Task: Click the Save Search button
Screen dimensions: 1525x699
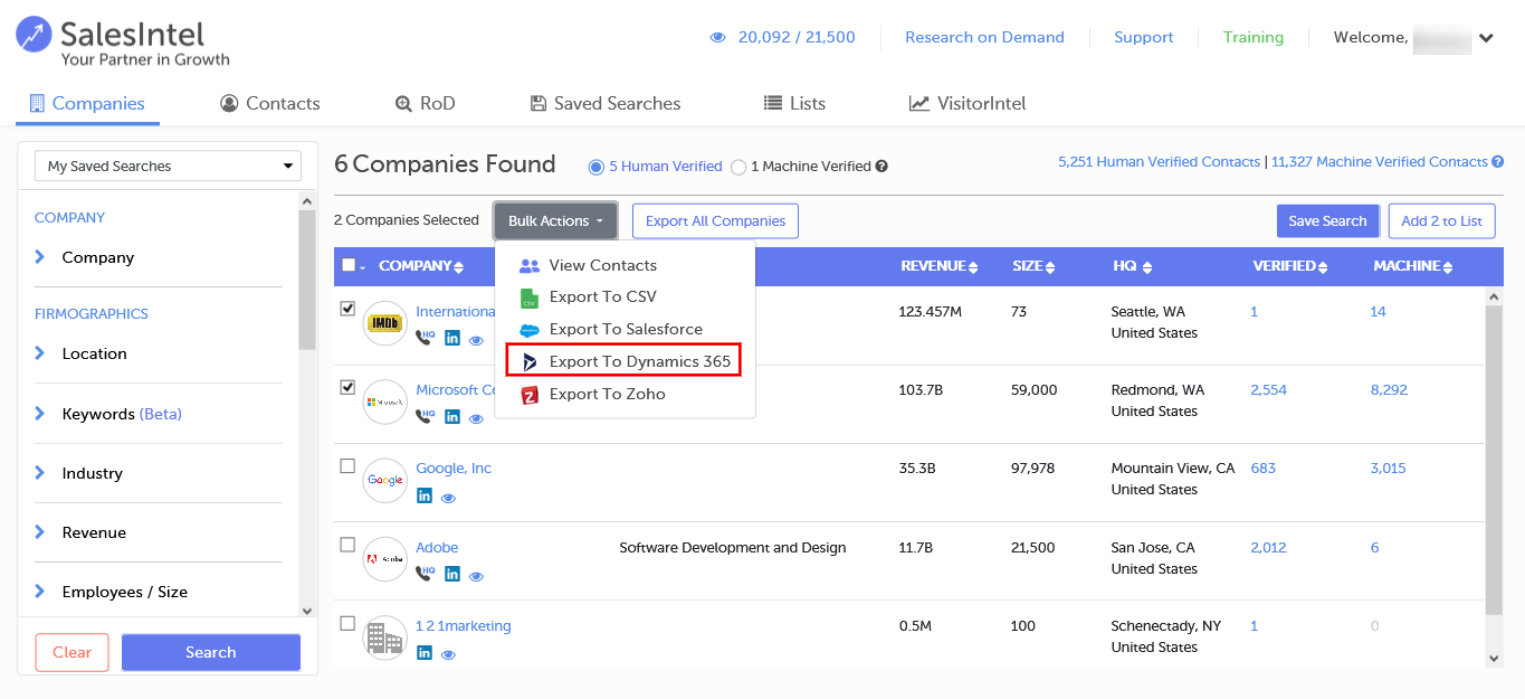Action: pyautogui.click(x=1328, y=221)
